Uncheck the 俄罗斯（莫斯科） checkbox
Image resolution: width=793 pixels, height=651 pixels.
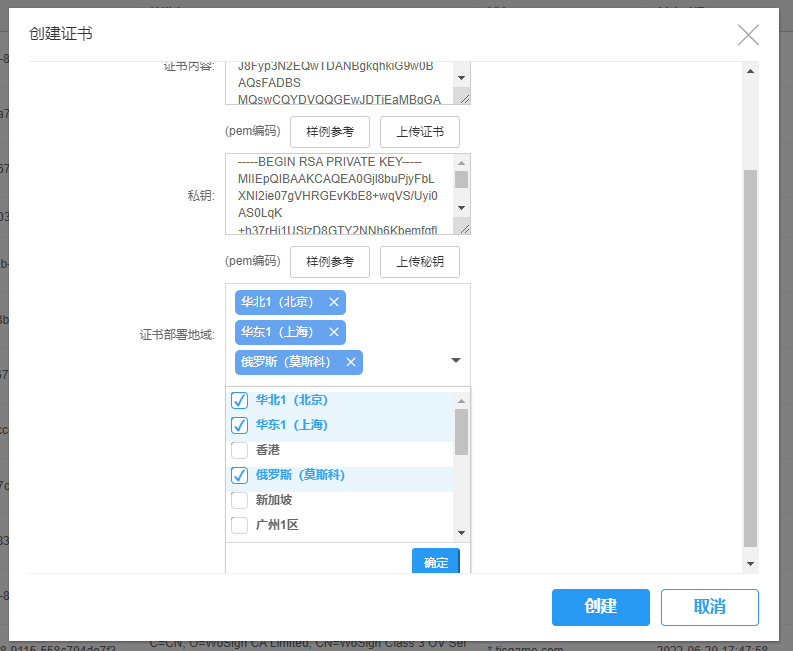[x=240, y=475]
